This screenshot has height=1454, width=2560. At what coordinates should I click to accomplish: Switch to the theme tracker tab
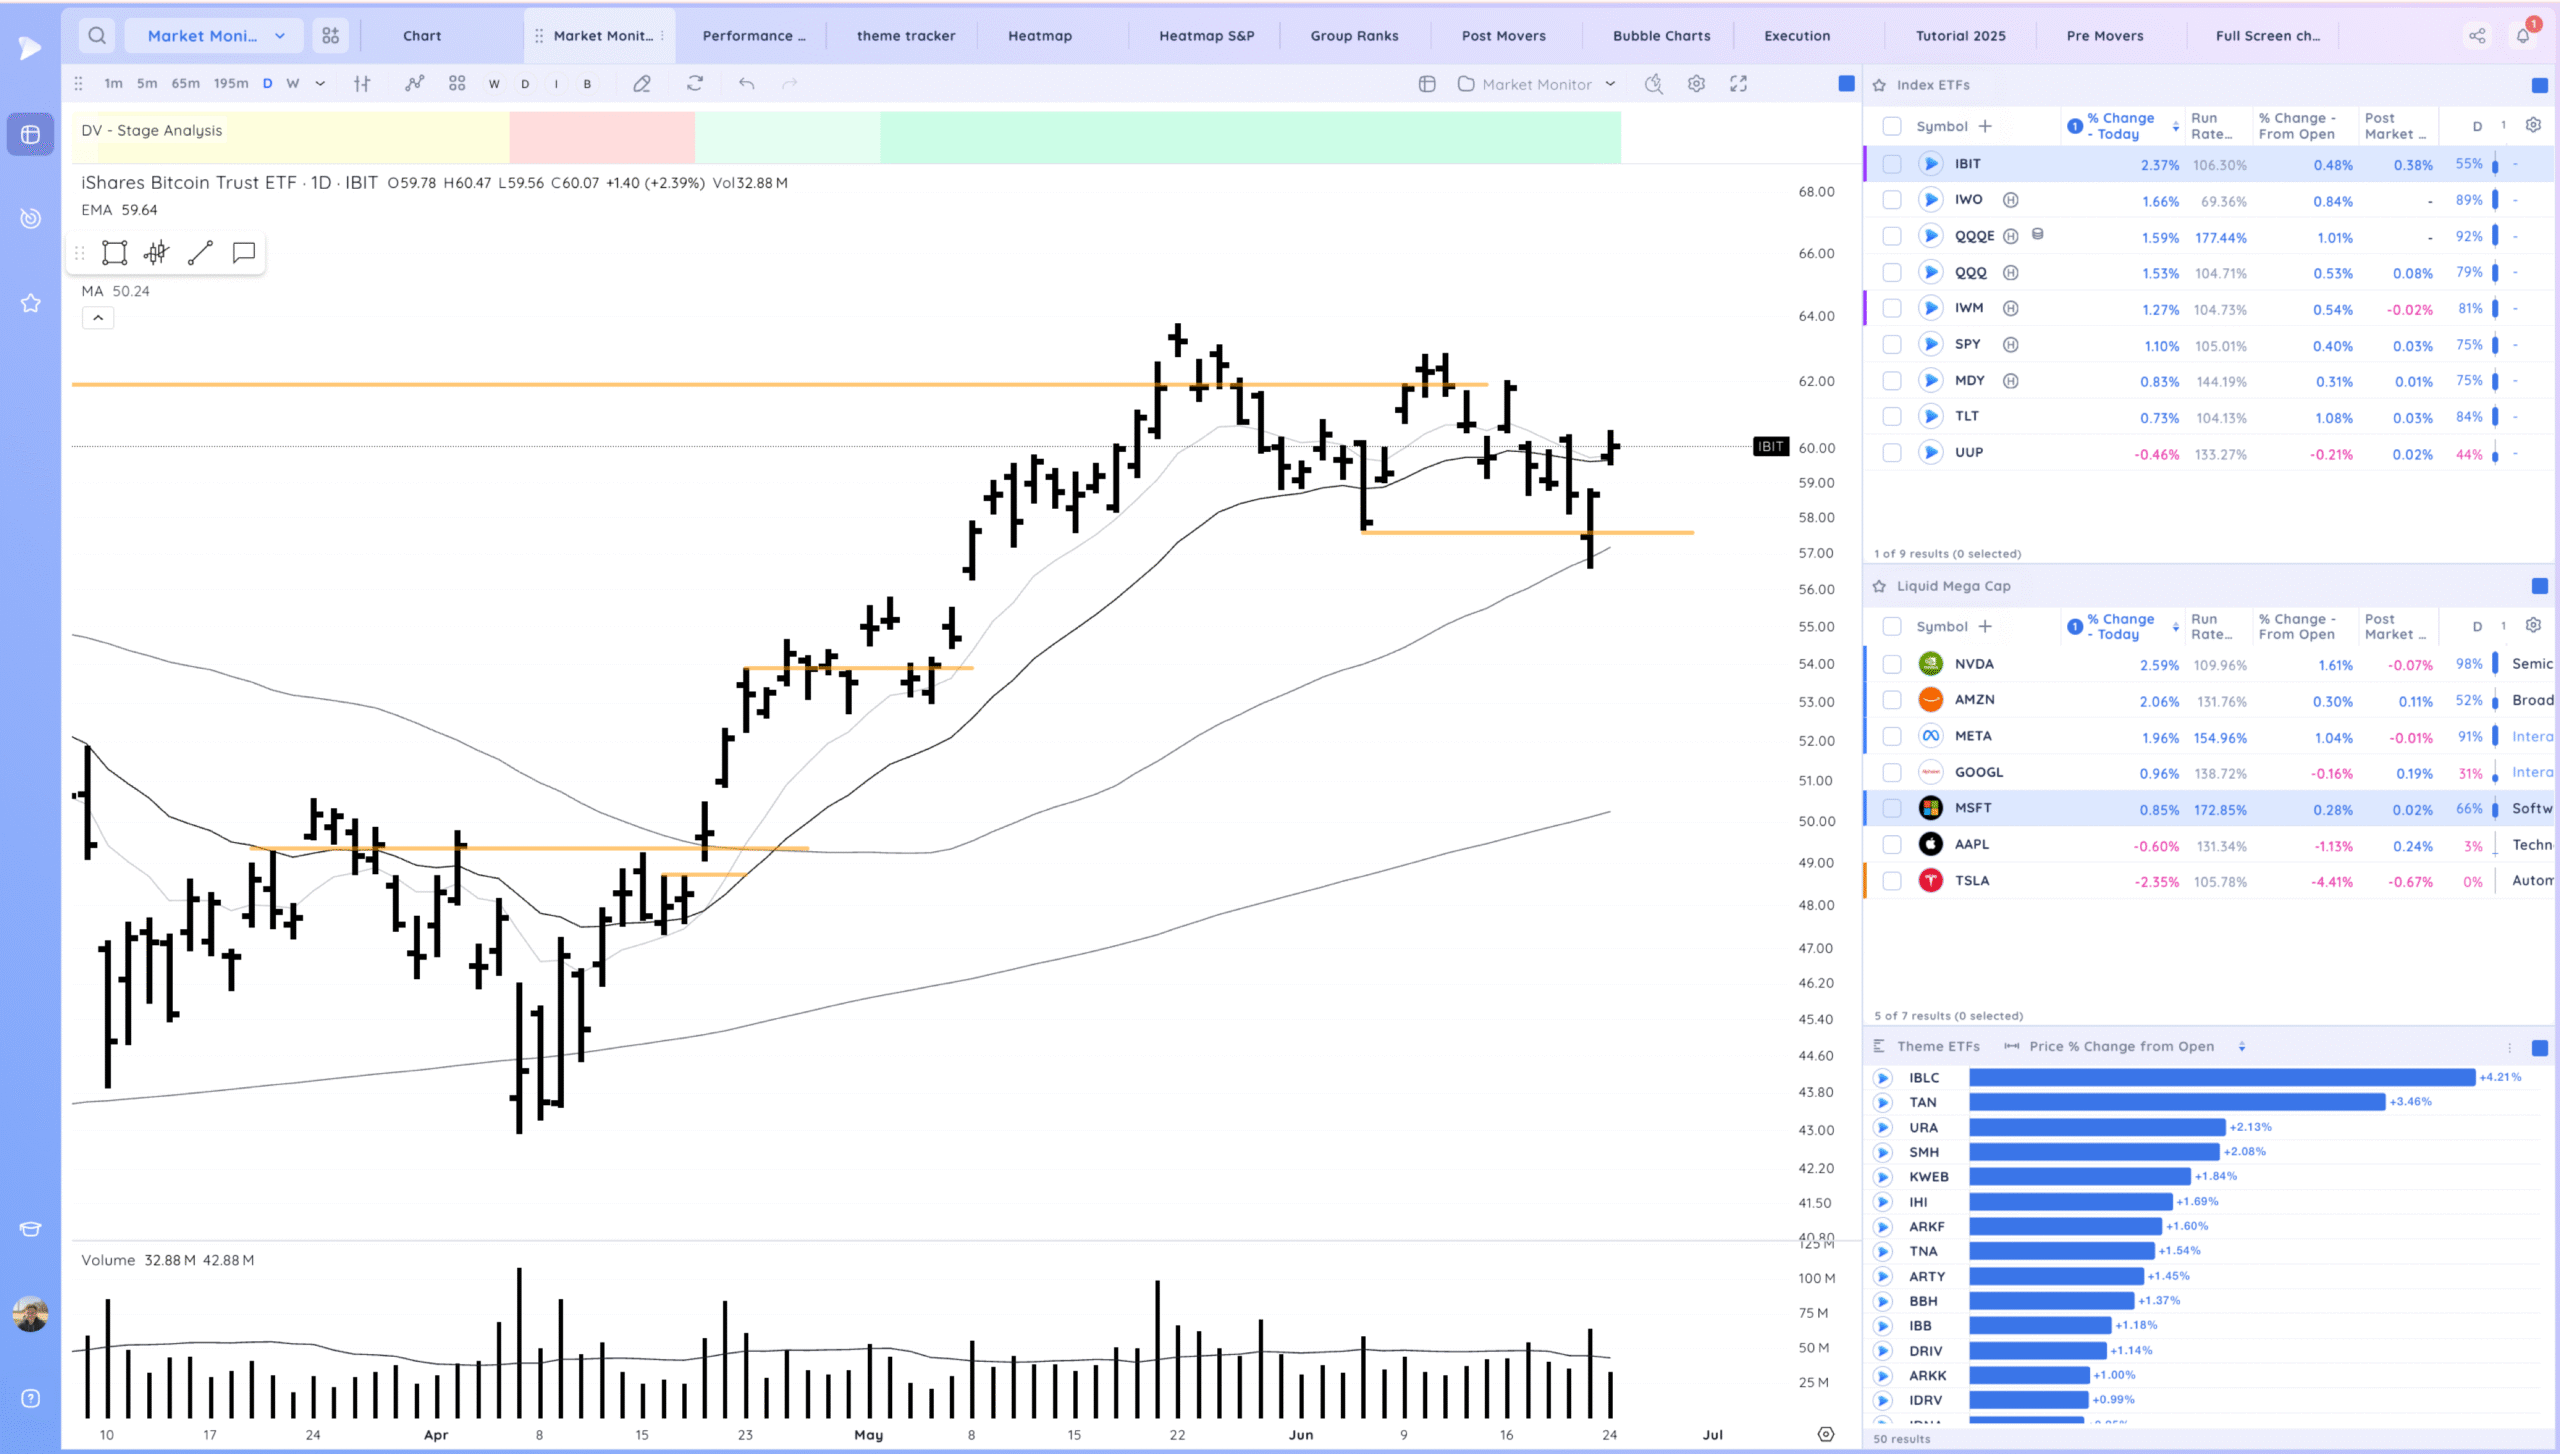coord(906,36)
